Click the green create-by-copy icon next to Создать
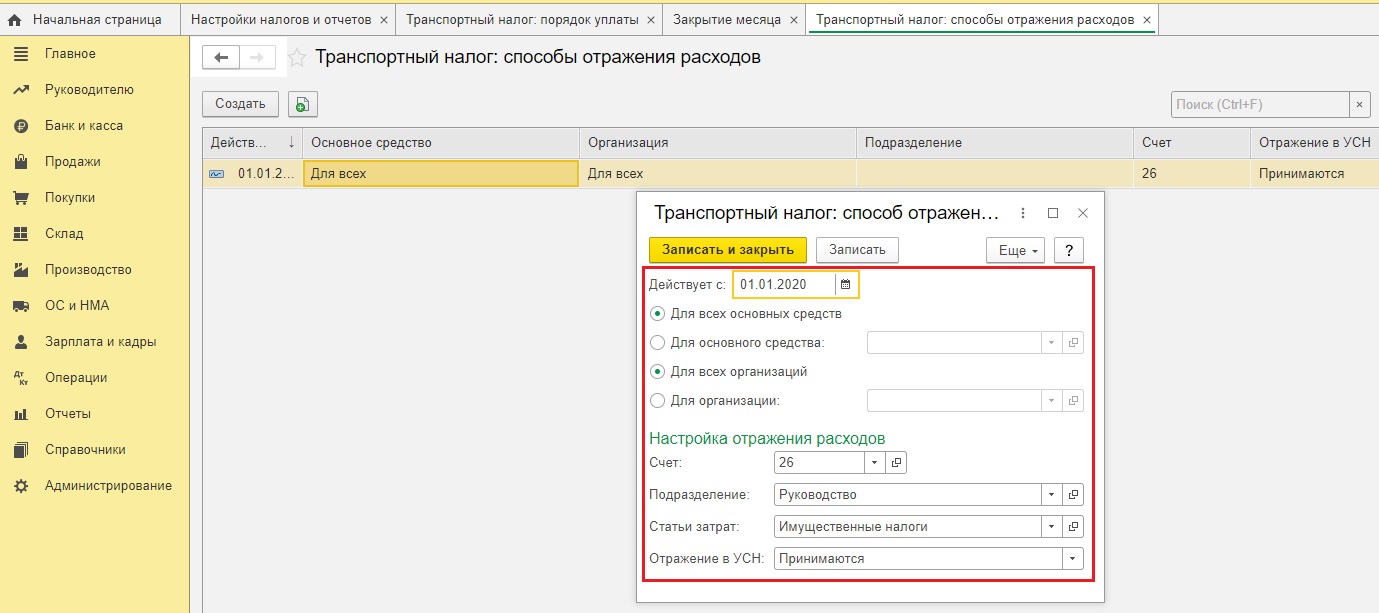Screen dimensions: 1379x613 (x=302, y=104)
